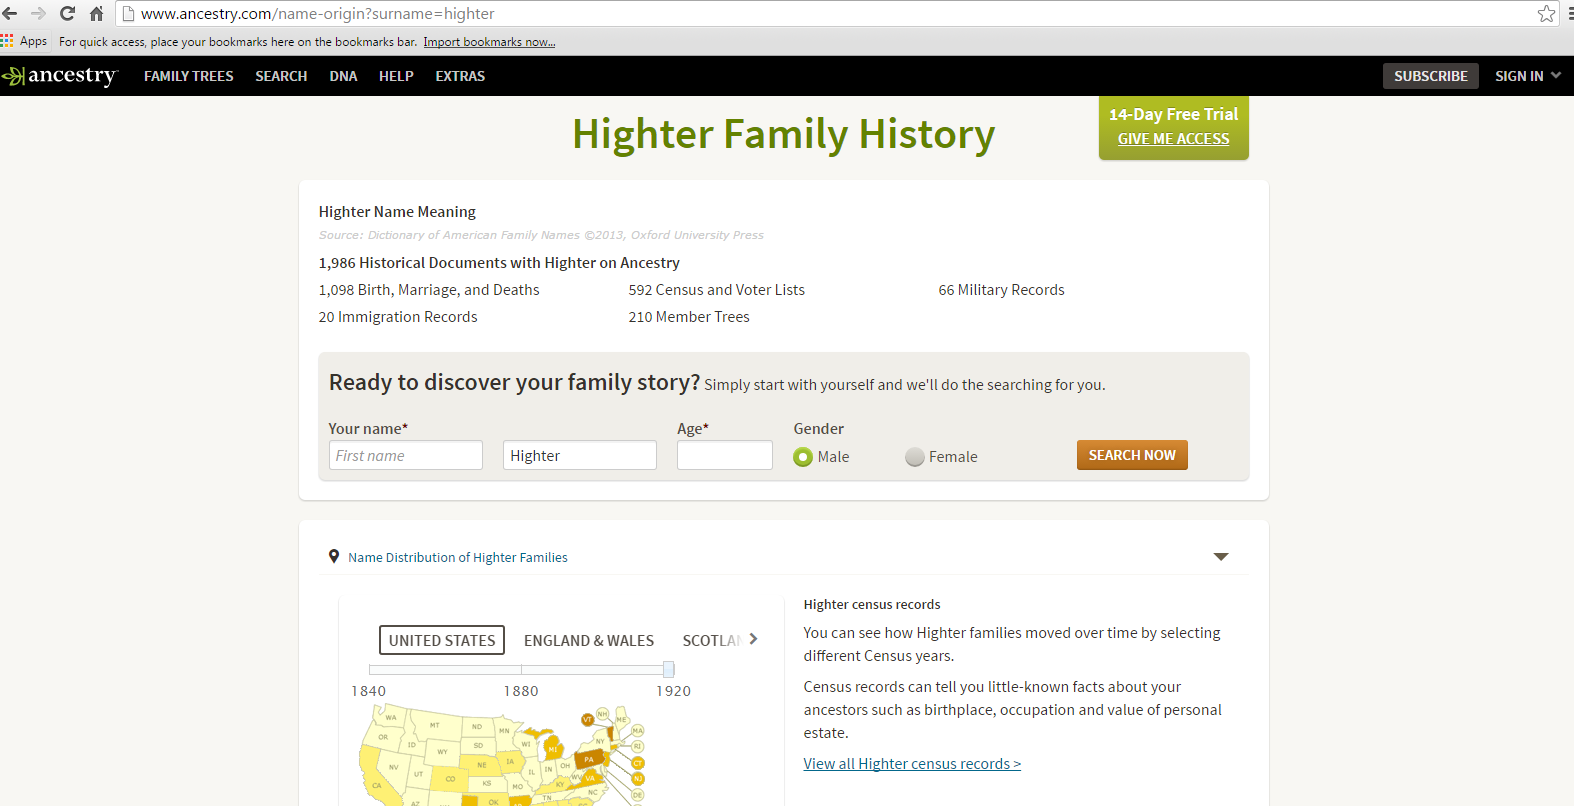This screenshot has height=806, width=1574.
Task: Bookmark page with star icon
Action: point(1546,14)
